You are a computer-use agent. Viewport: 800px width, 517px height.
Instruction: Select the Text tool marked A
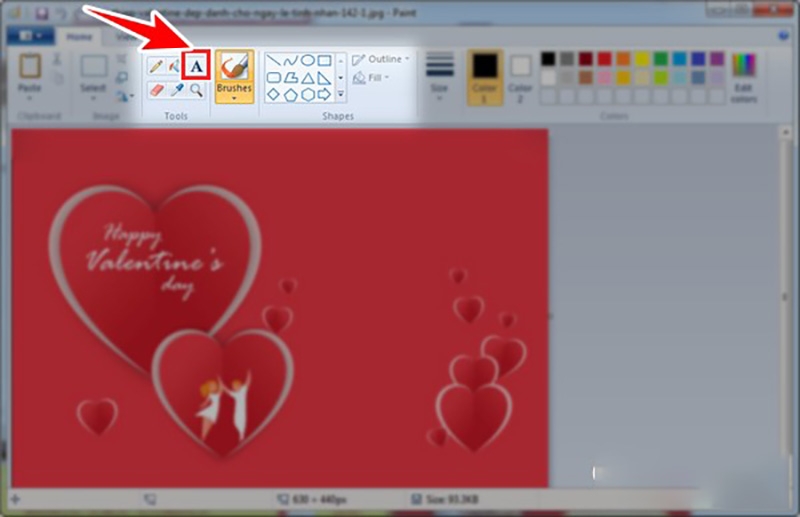[196, 65]
